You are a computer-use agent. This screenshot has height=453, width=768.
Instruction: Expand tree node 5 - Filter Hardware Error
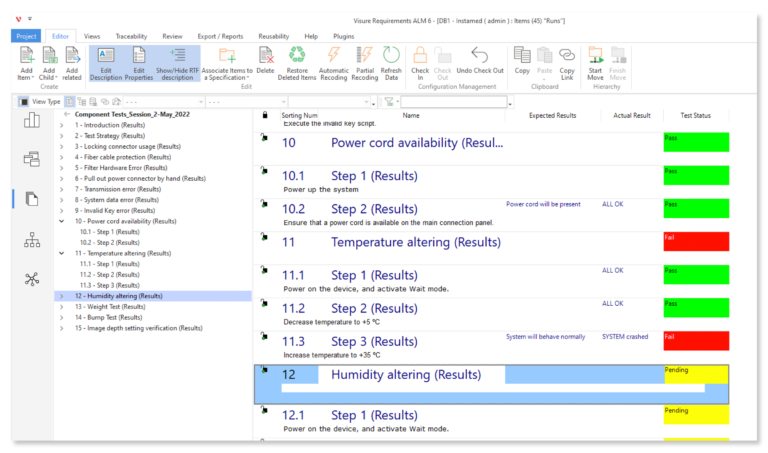62,168
